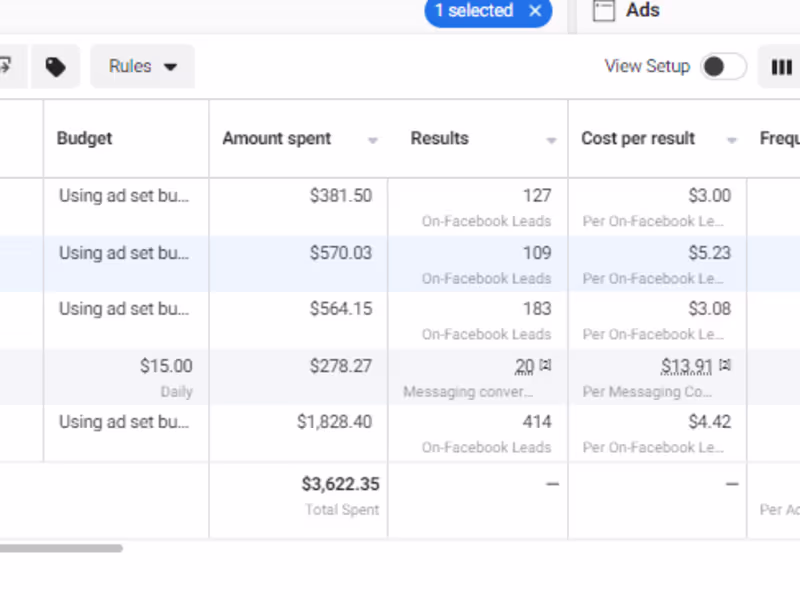Click the footnote icon next to 20 results
The image size is (800, 600).
point(546,365)
